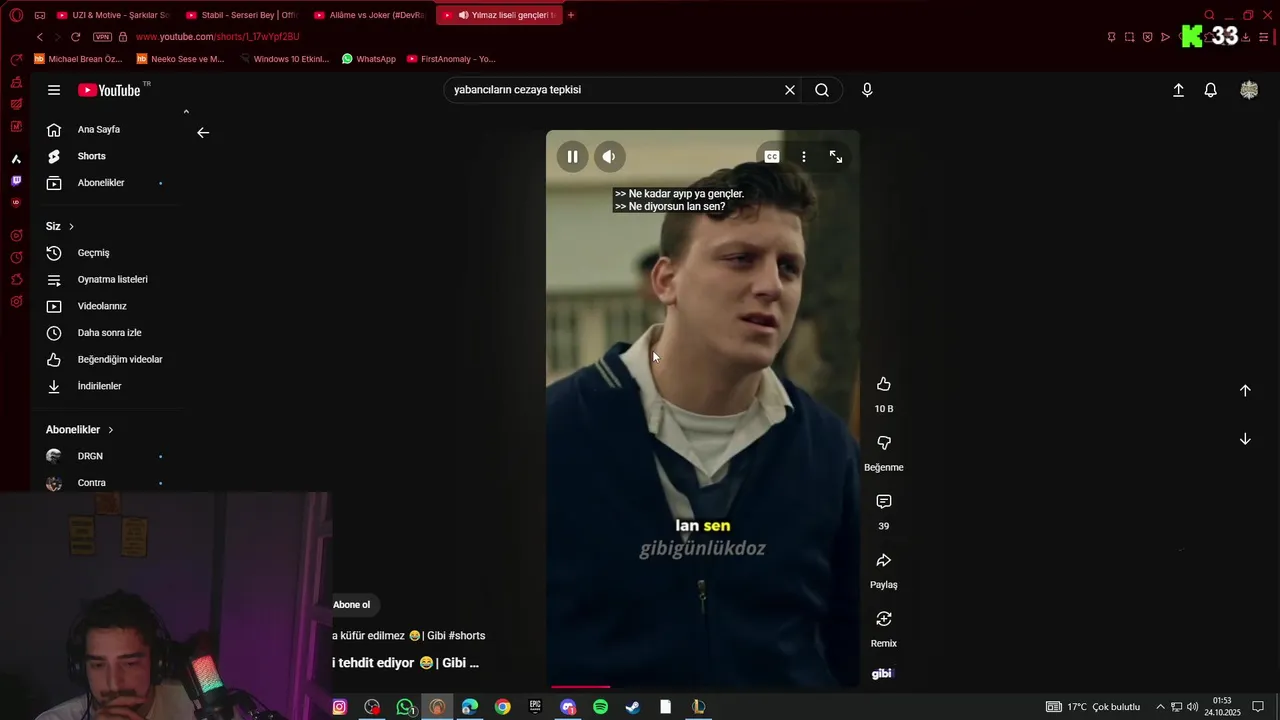Switch to the UZI & Motive browser tab
Screen dimensions: 1280x720
point(113,15)
